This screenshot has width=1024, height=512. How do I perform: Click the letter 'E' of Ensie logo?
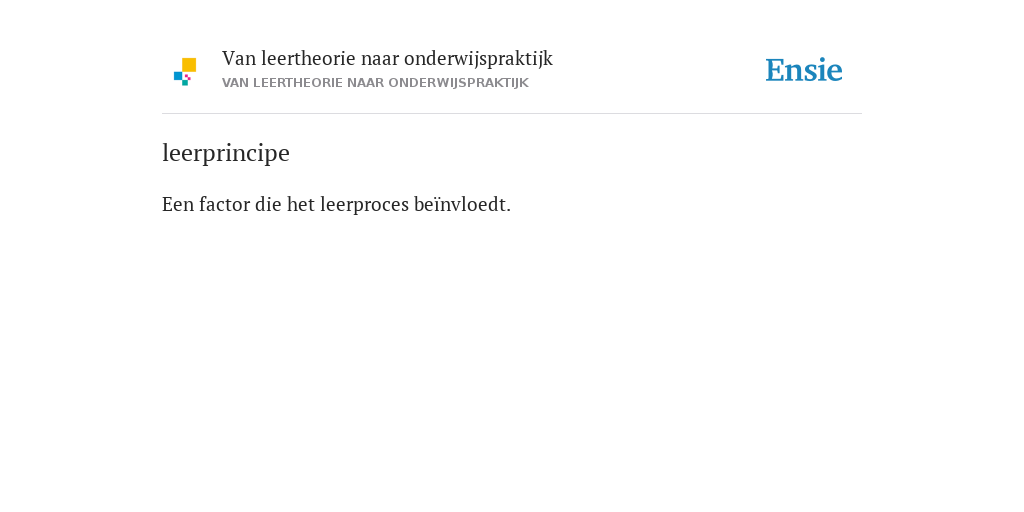(x=775, y=70)
